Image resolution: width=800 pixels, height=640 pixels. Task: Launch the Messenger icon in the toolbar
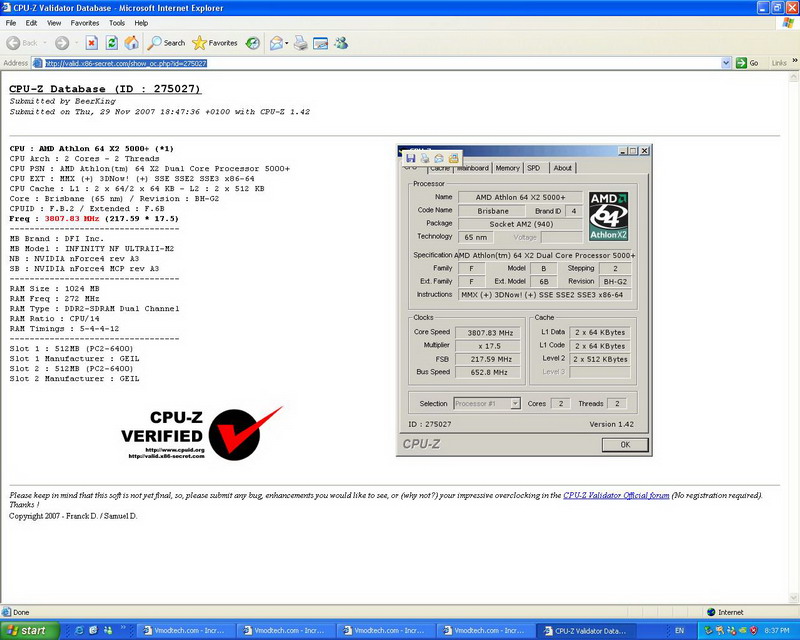[341, 43]
